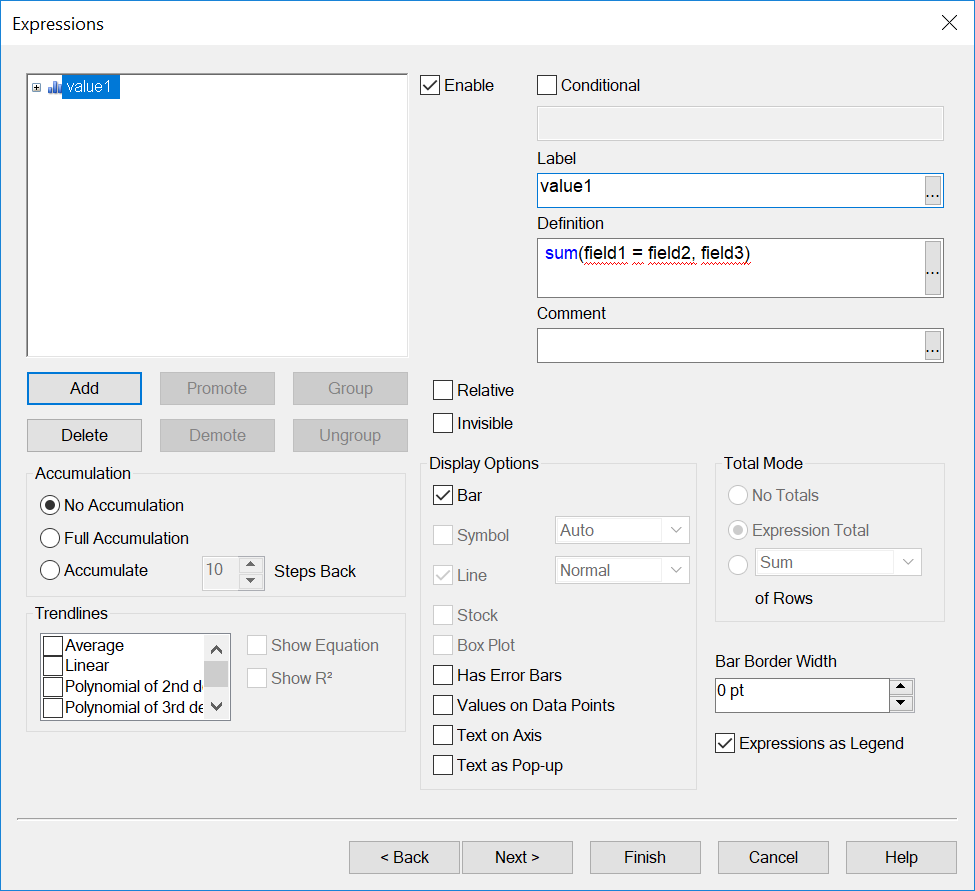Enable Has Error Bars option
The width and height of the screenshot is (975, 891).
point(443,675)
